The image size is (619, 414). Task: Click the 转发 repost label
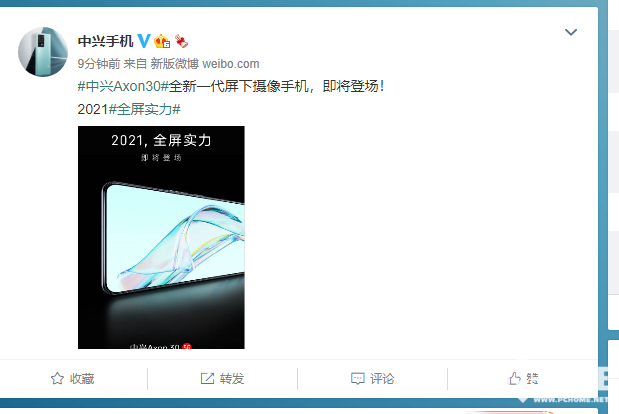coord(232,378)
